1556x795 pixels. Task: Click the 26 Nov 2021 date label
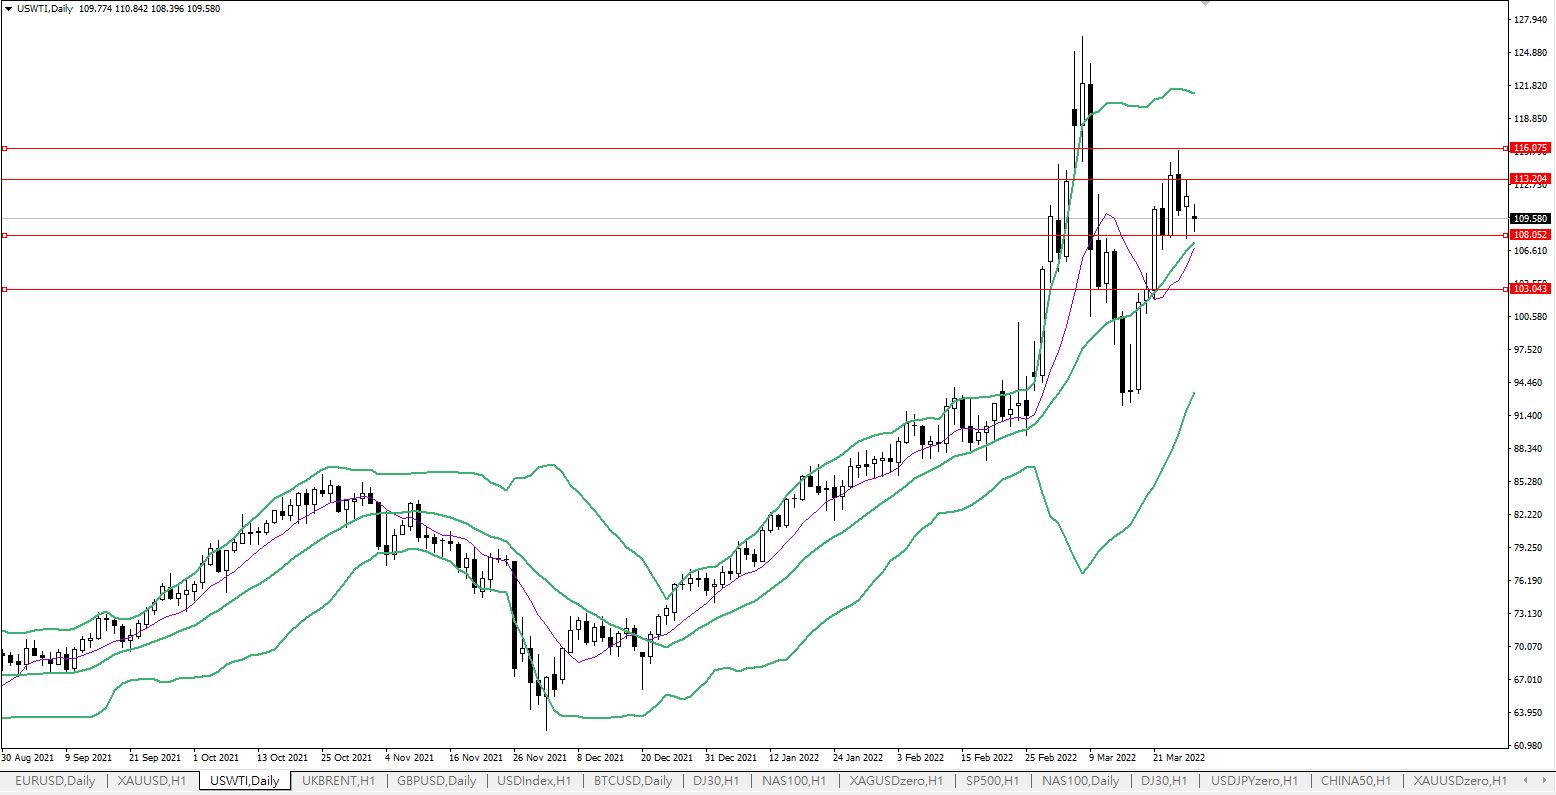point(539,758)
